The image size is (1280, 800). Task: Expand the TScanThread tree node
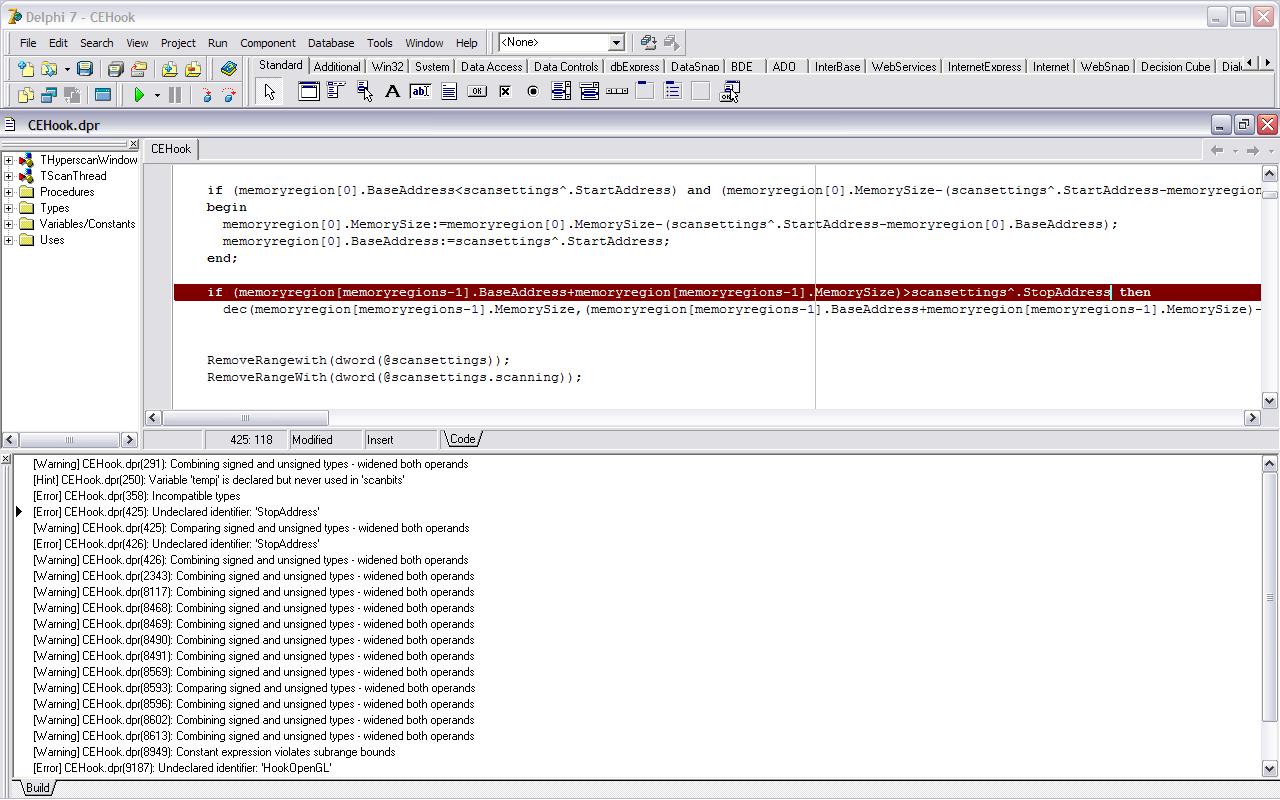(9, 176)
